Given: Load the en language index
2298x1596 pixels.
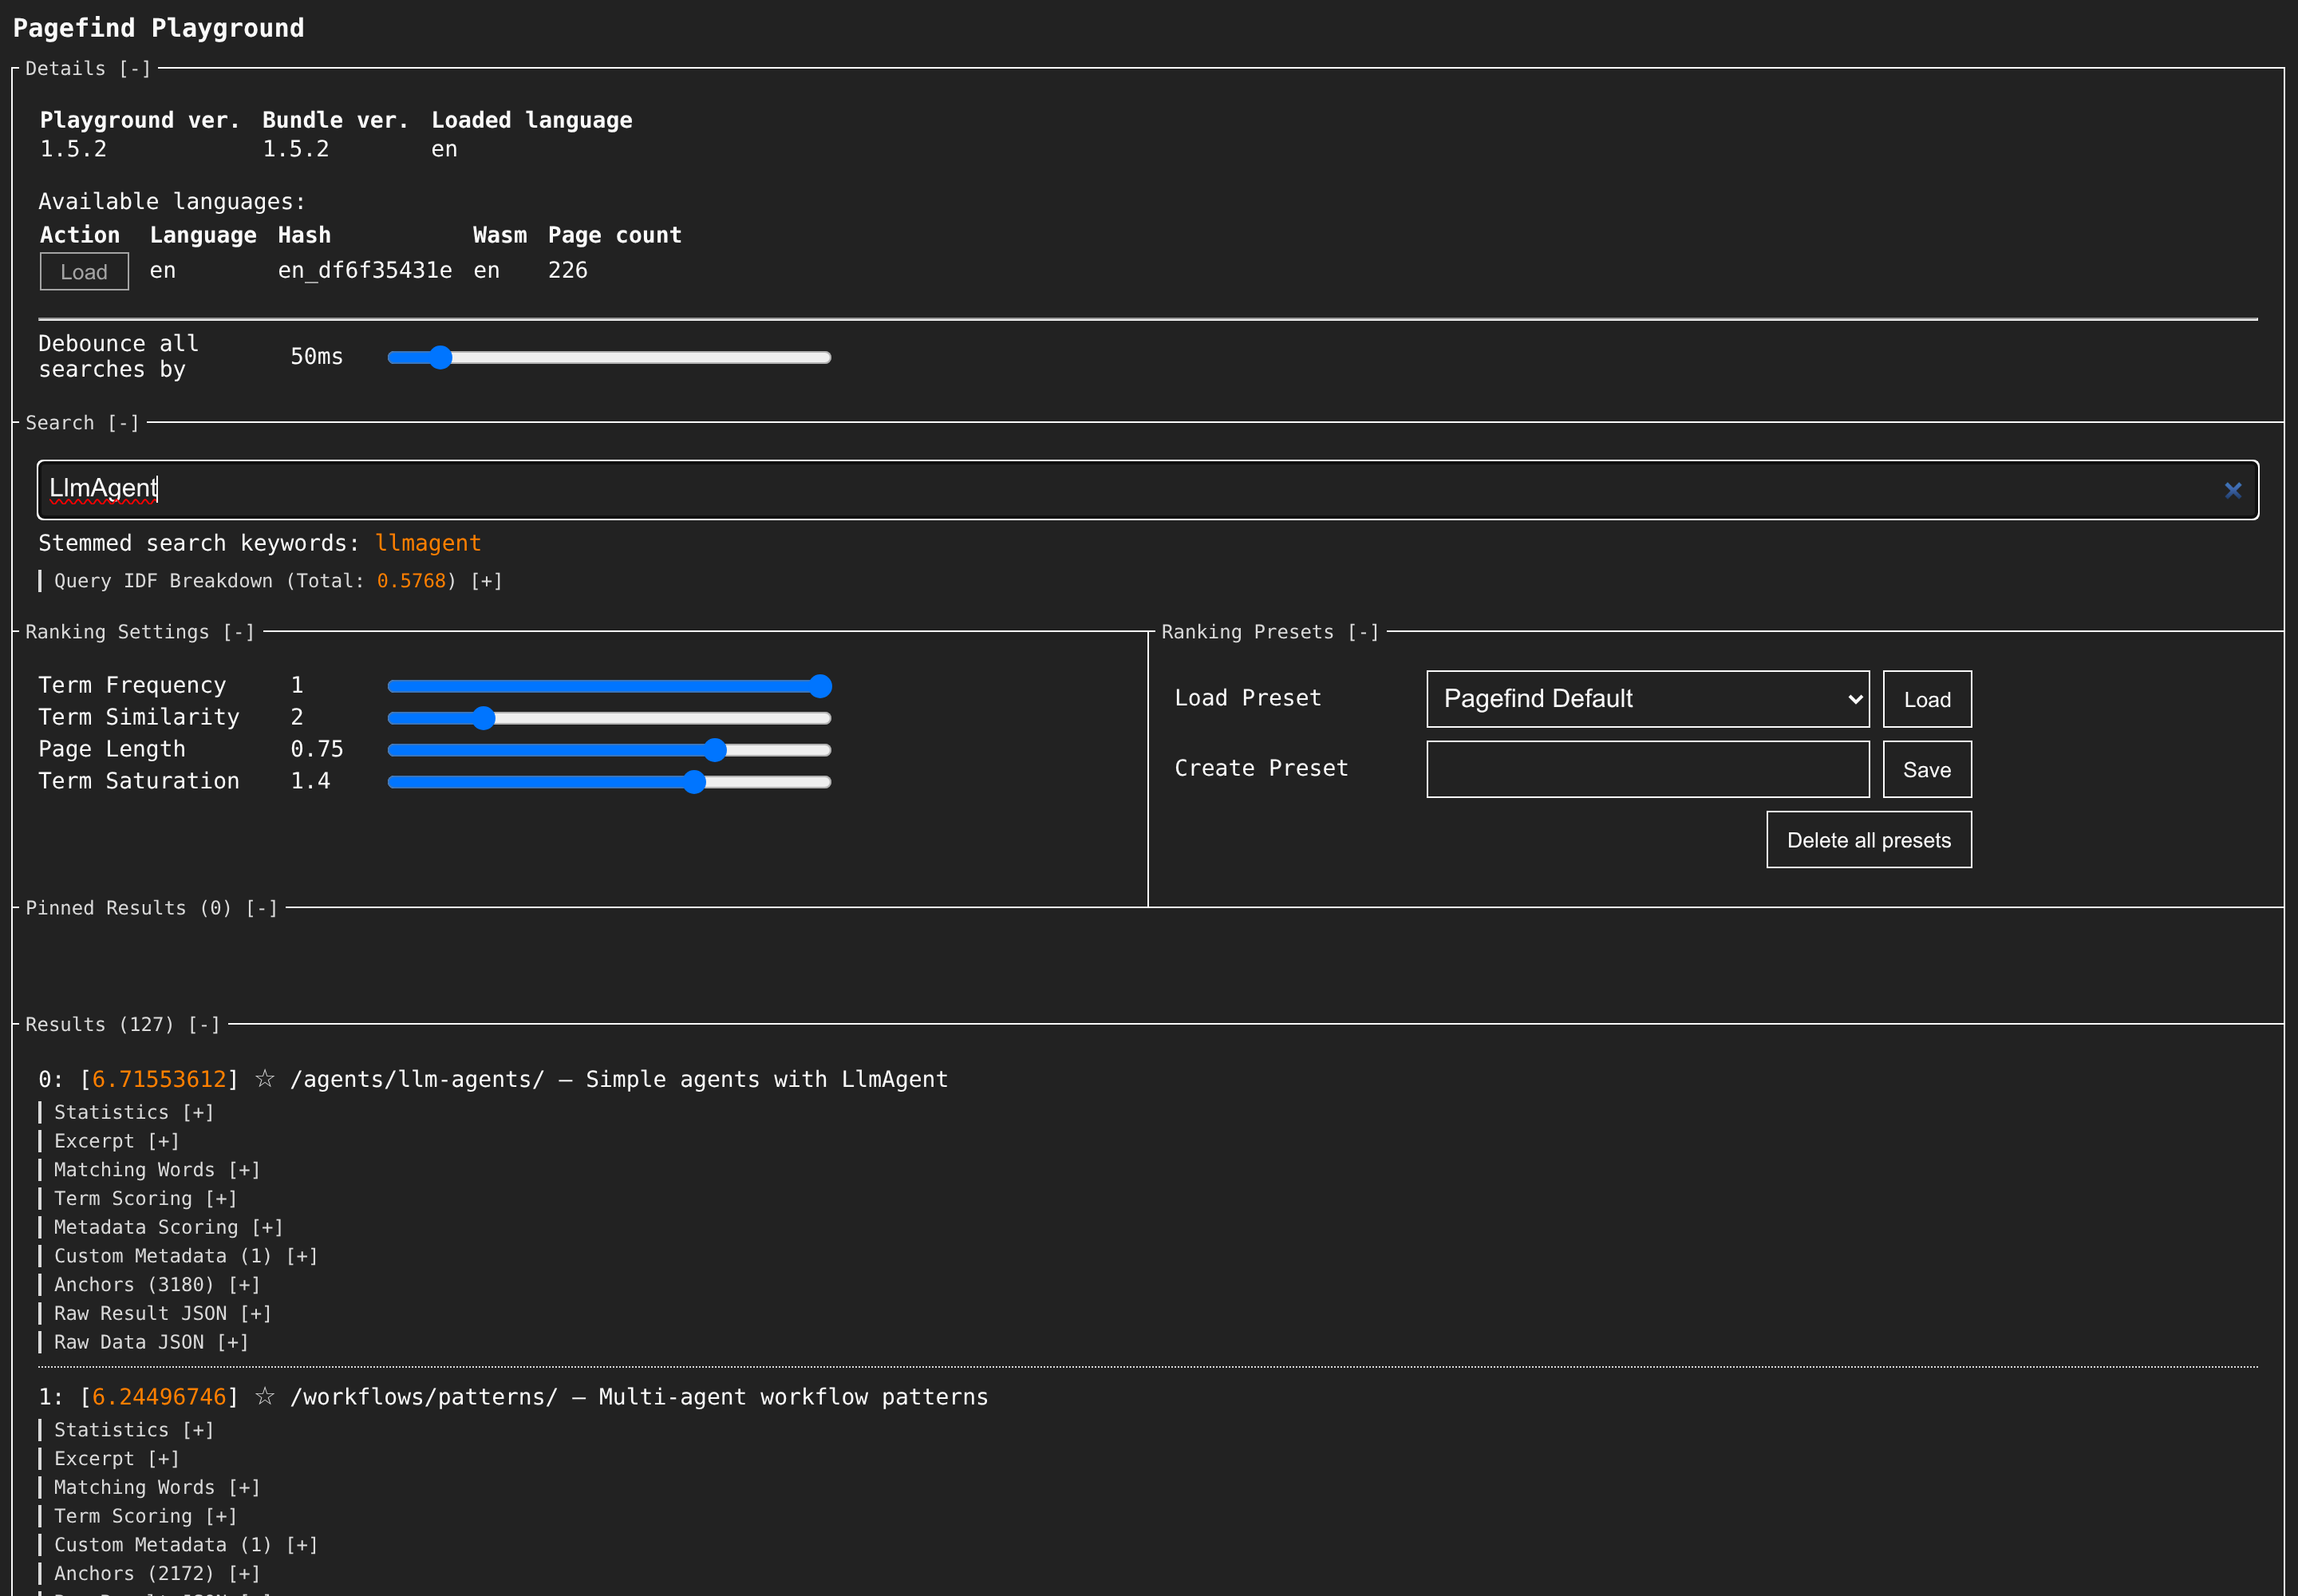Looking at the screenshot, I should pyautogui.click(x=84, y=272).
